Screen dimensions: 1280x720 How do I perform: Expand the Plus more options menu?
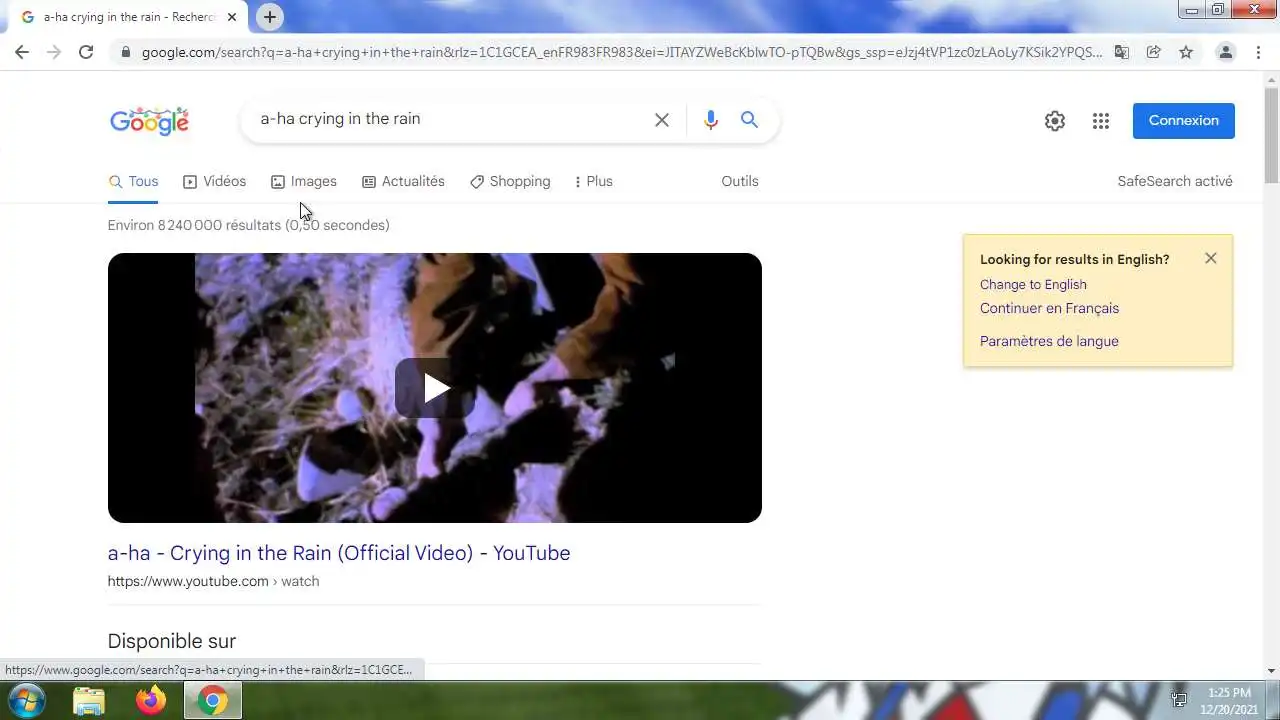pyautogui.click(x=593, y=181)
